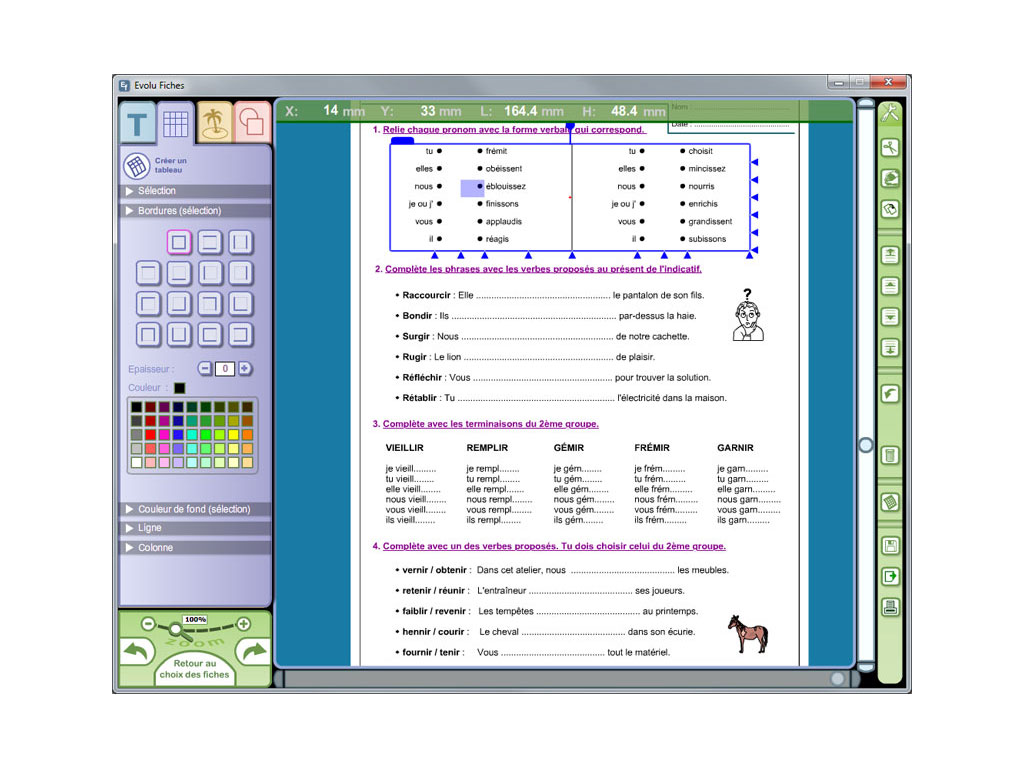
Task: Click the zoom in plus icon
Action: 243,624
